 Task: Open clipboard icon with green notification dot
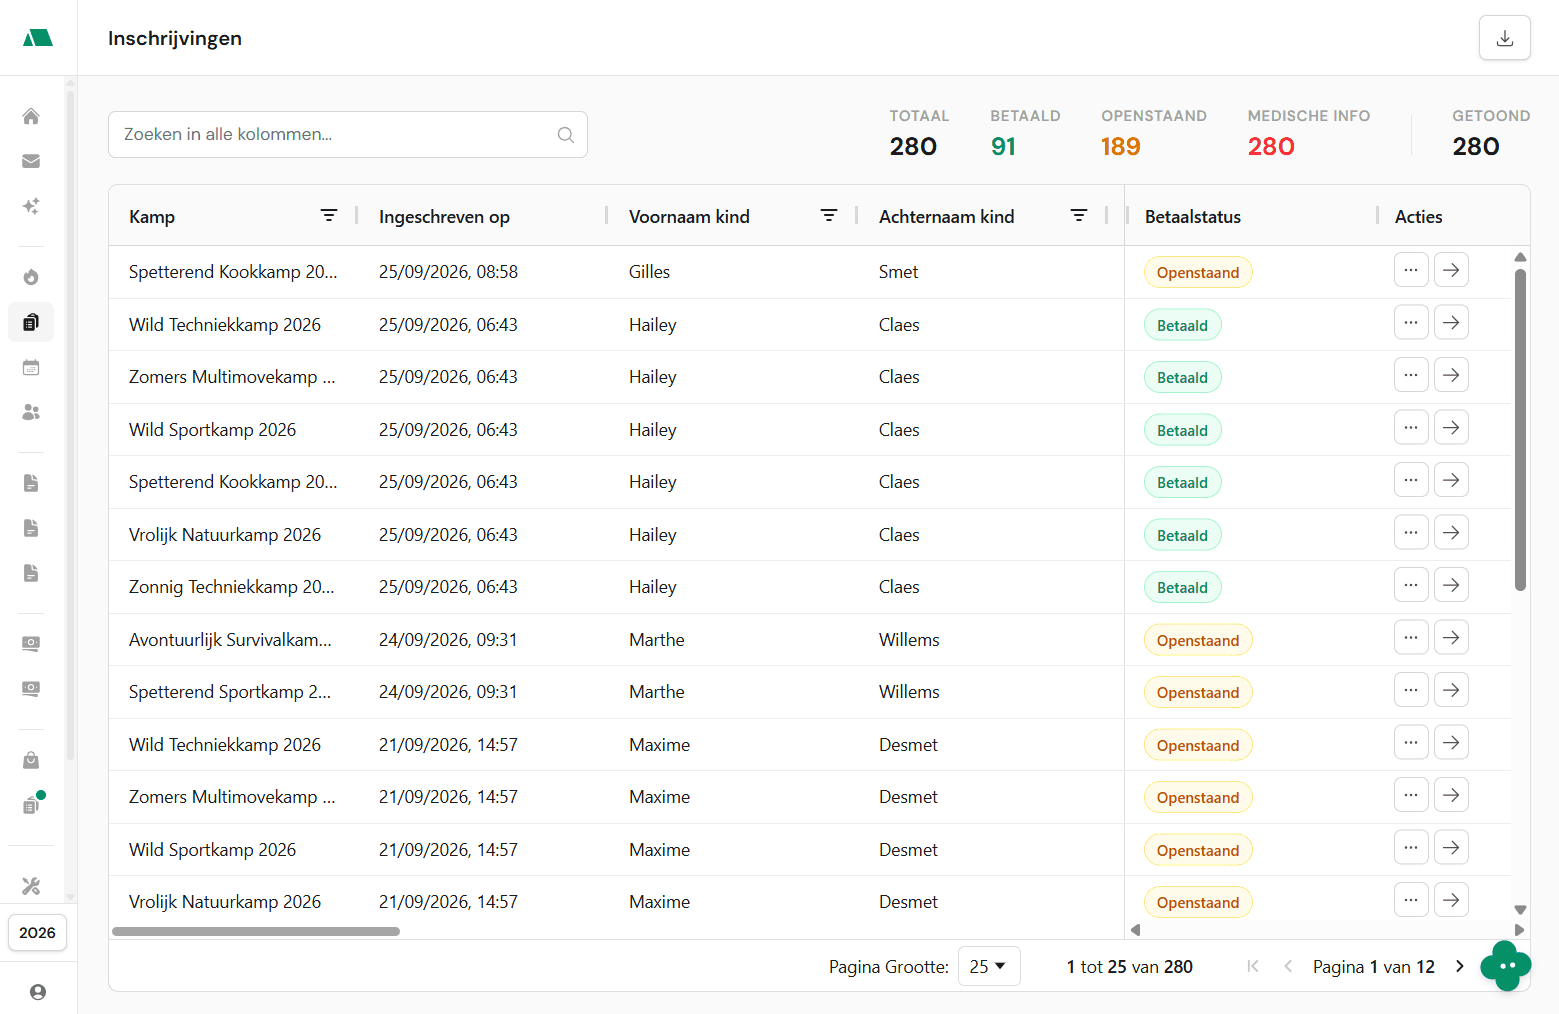(x=32, y=804)
